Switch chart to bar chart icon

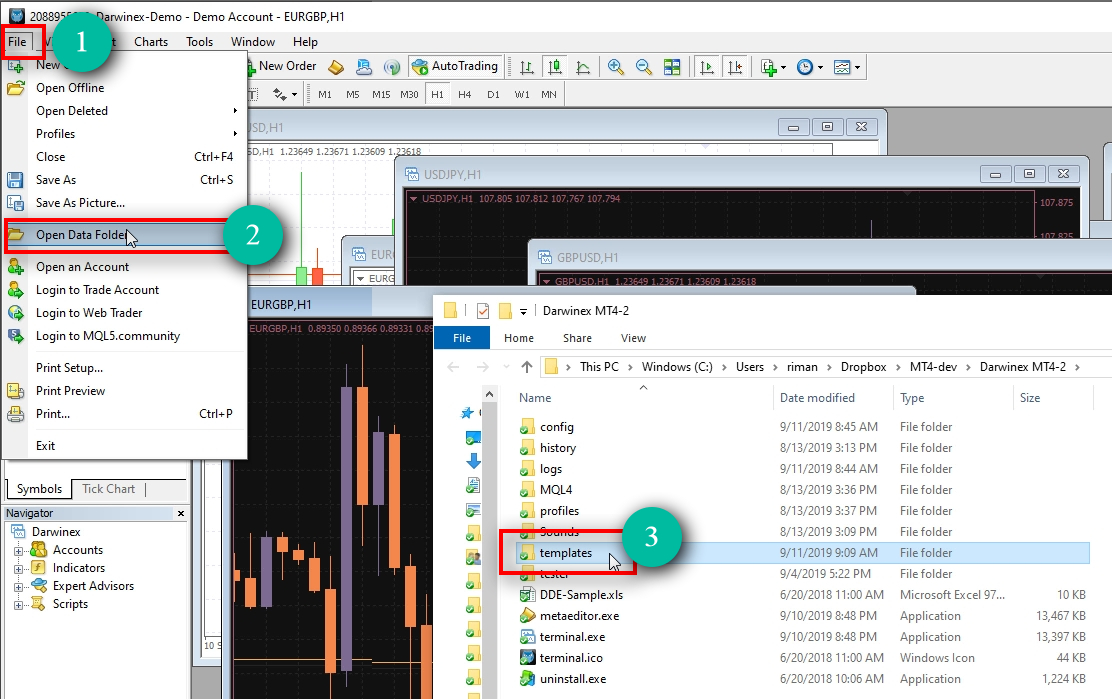(x=526, y=67)
